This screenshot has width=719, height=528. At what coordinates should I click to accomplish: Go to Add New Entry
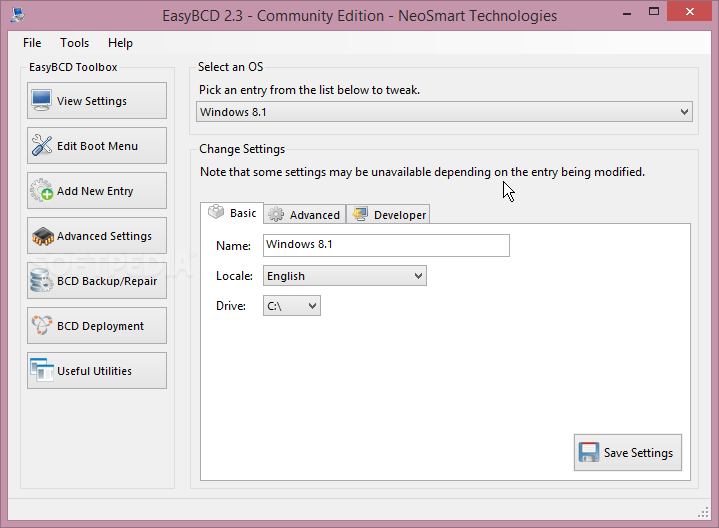click(97, 190)
